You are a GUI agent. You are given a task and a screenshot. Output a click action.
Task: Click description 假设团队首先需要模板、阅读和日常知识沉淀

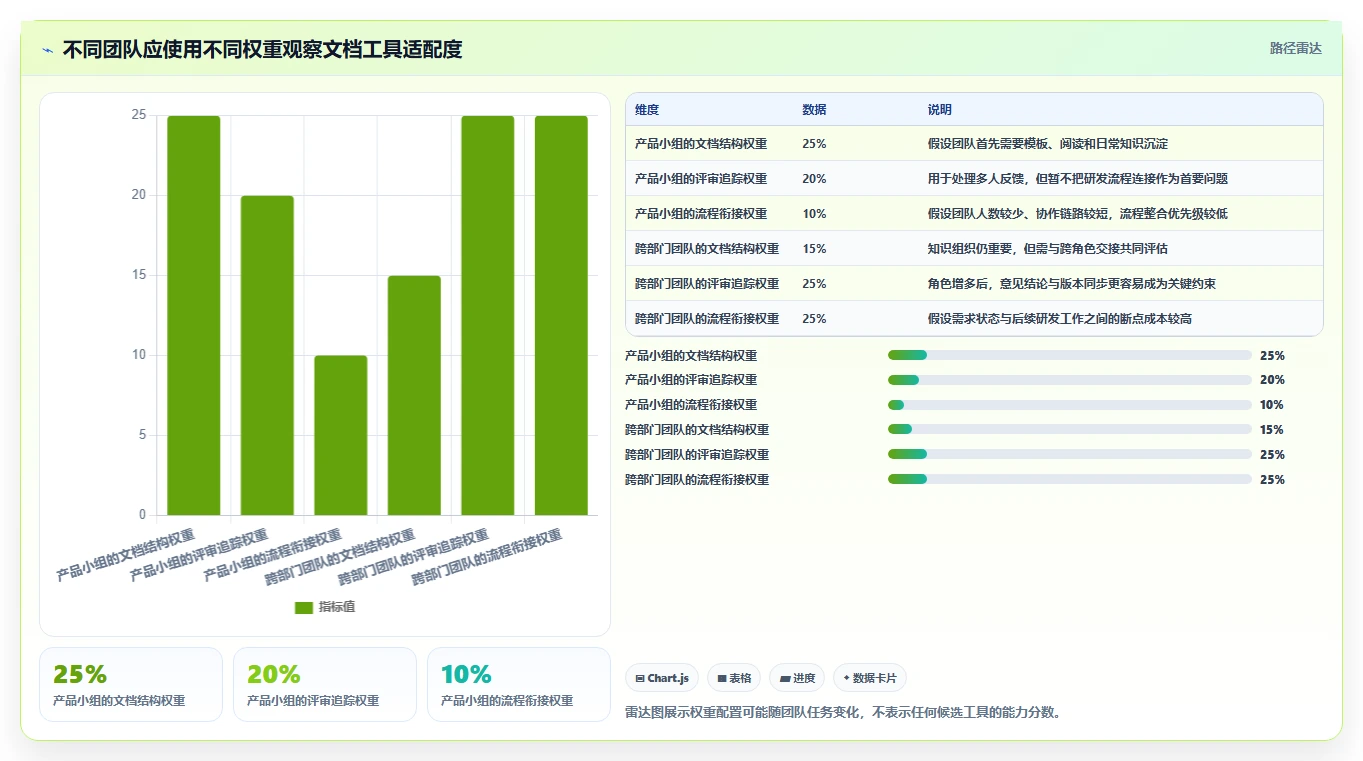[x=1048, y=144]
